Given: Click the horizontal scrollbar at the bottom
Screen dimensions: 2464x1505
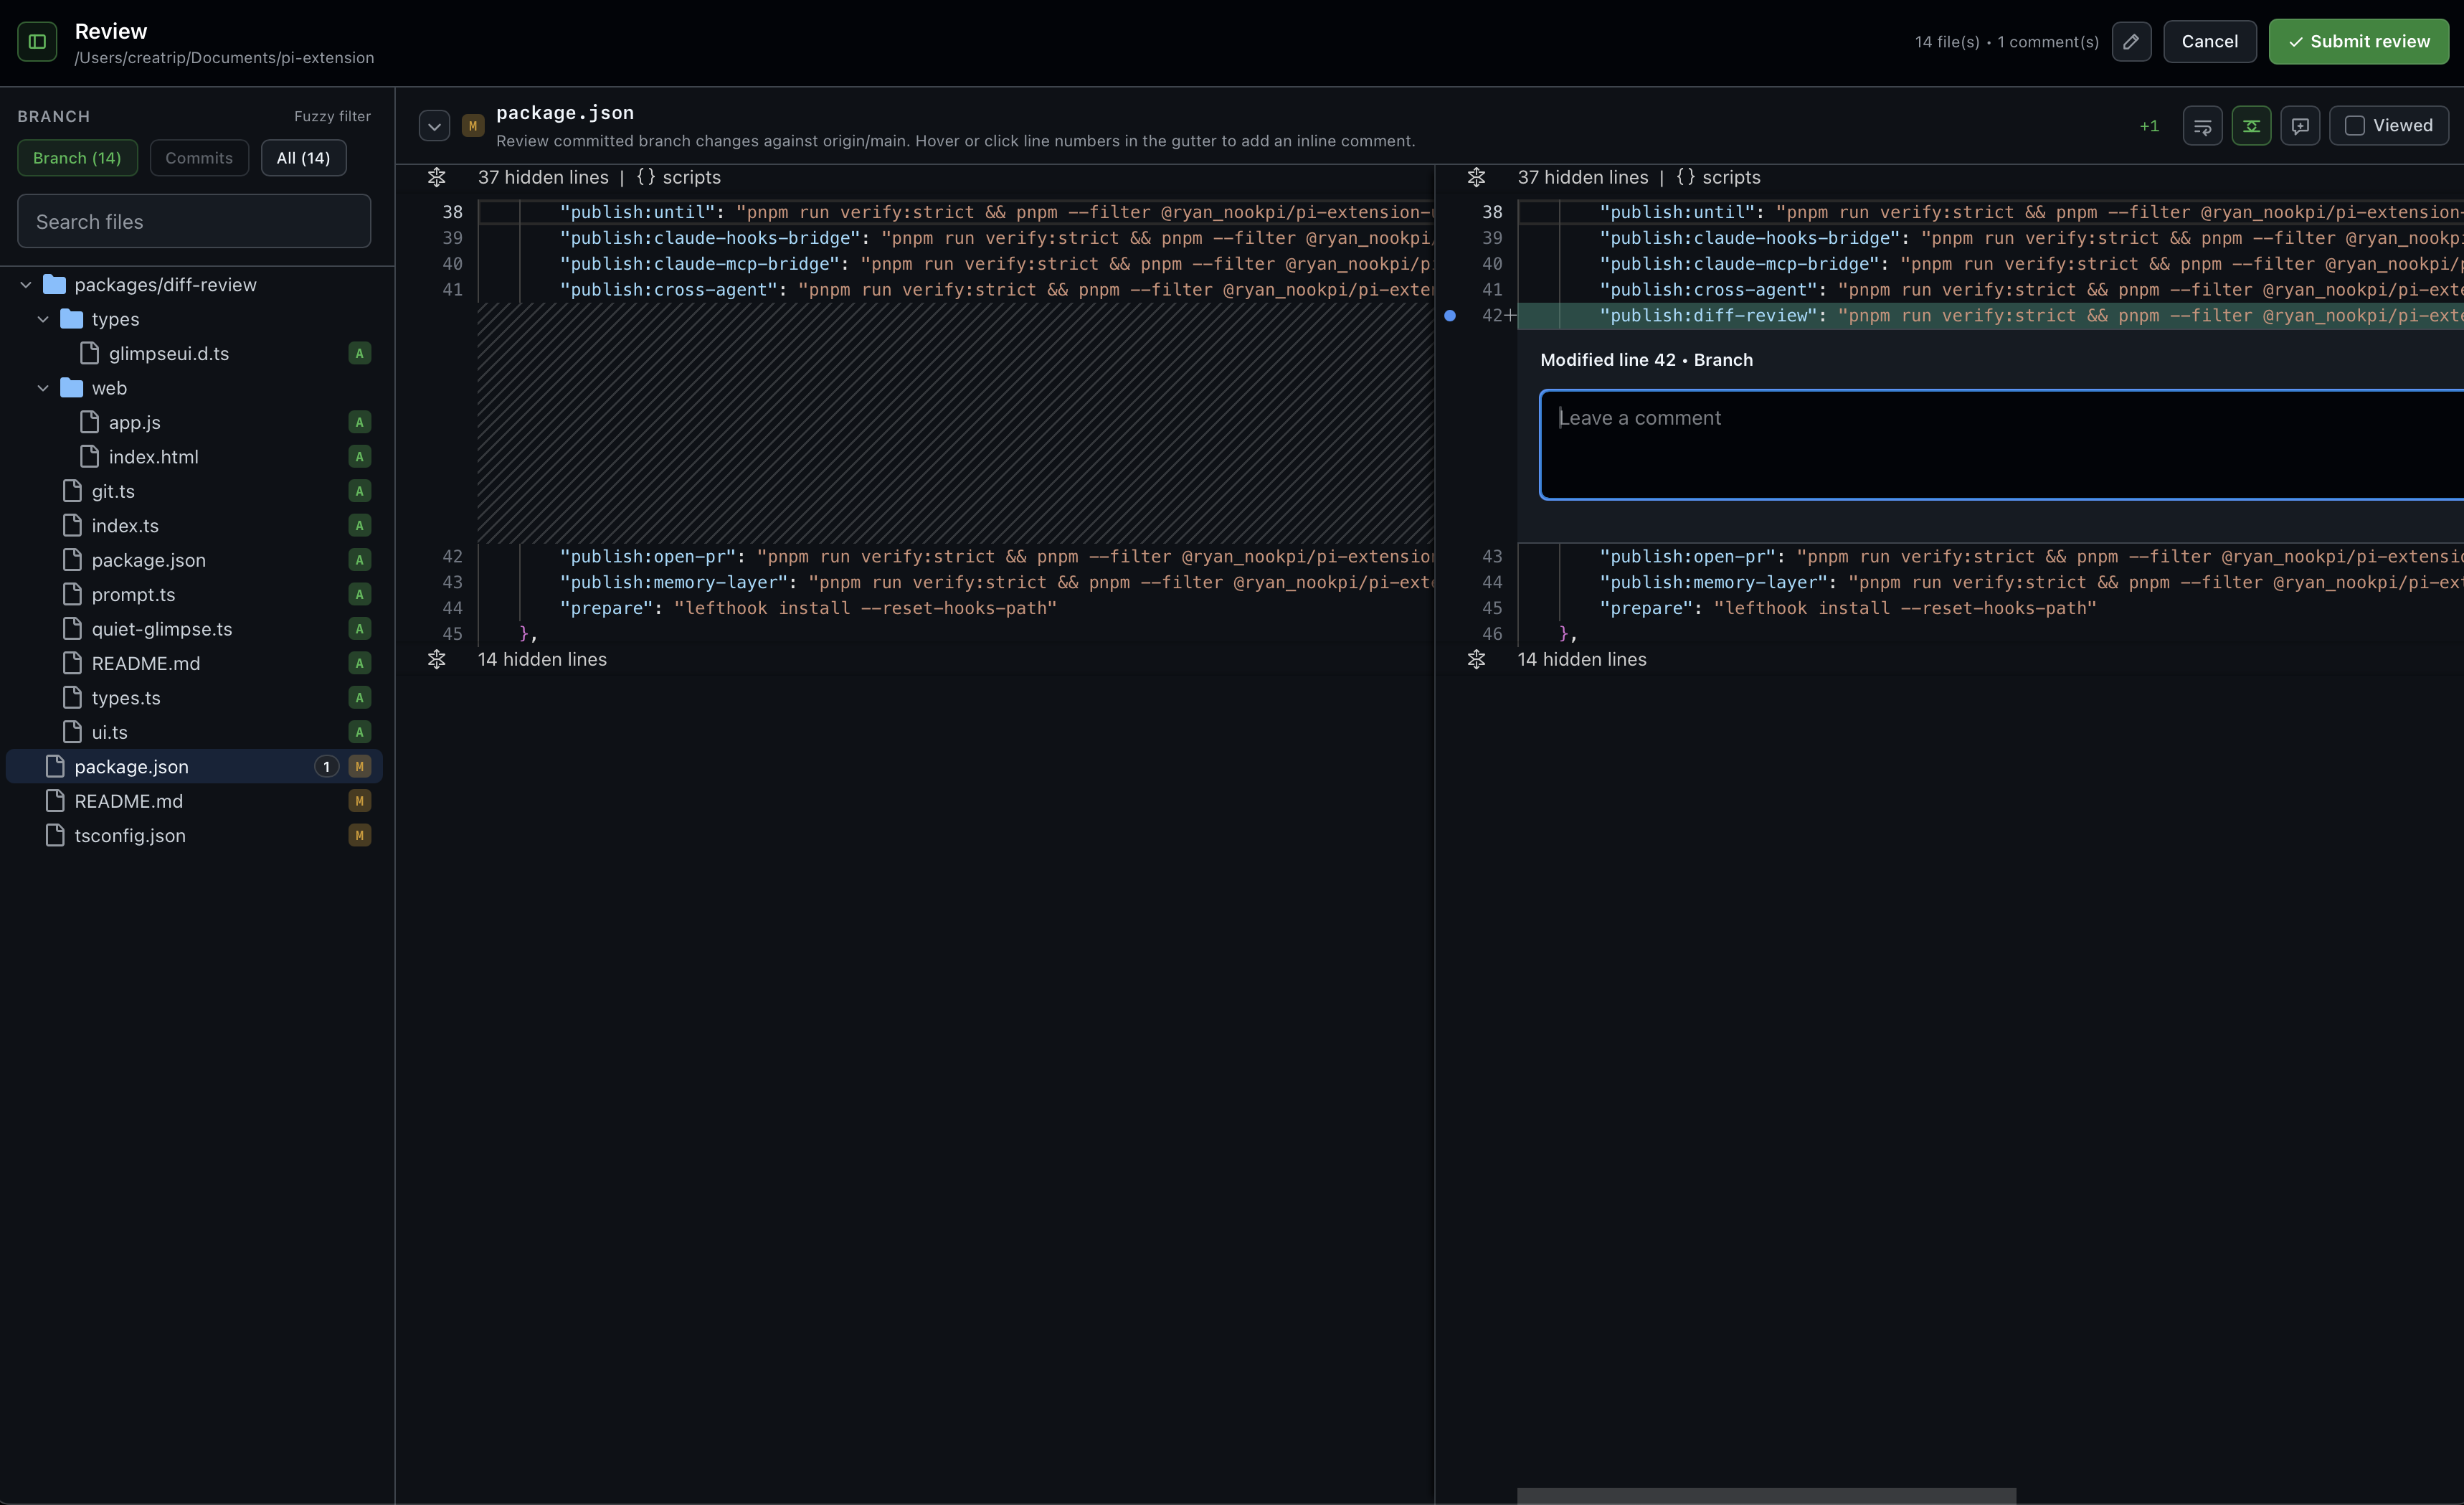Looking at the screenshot, I should (x=1766, y=1495).
